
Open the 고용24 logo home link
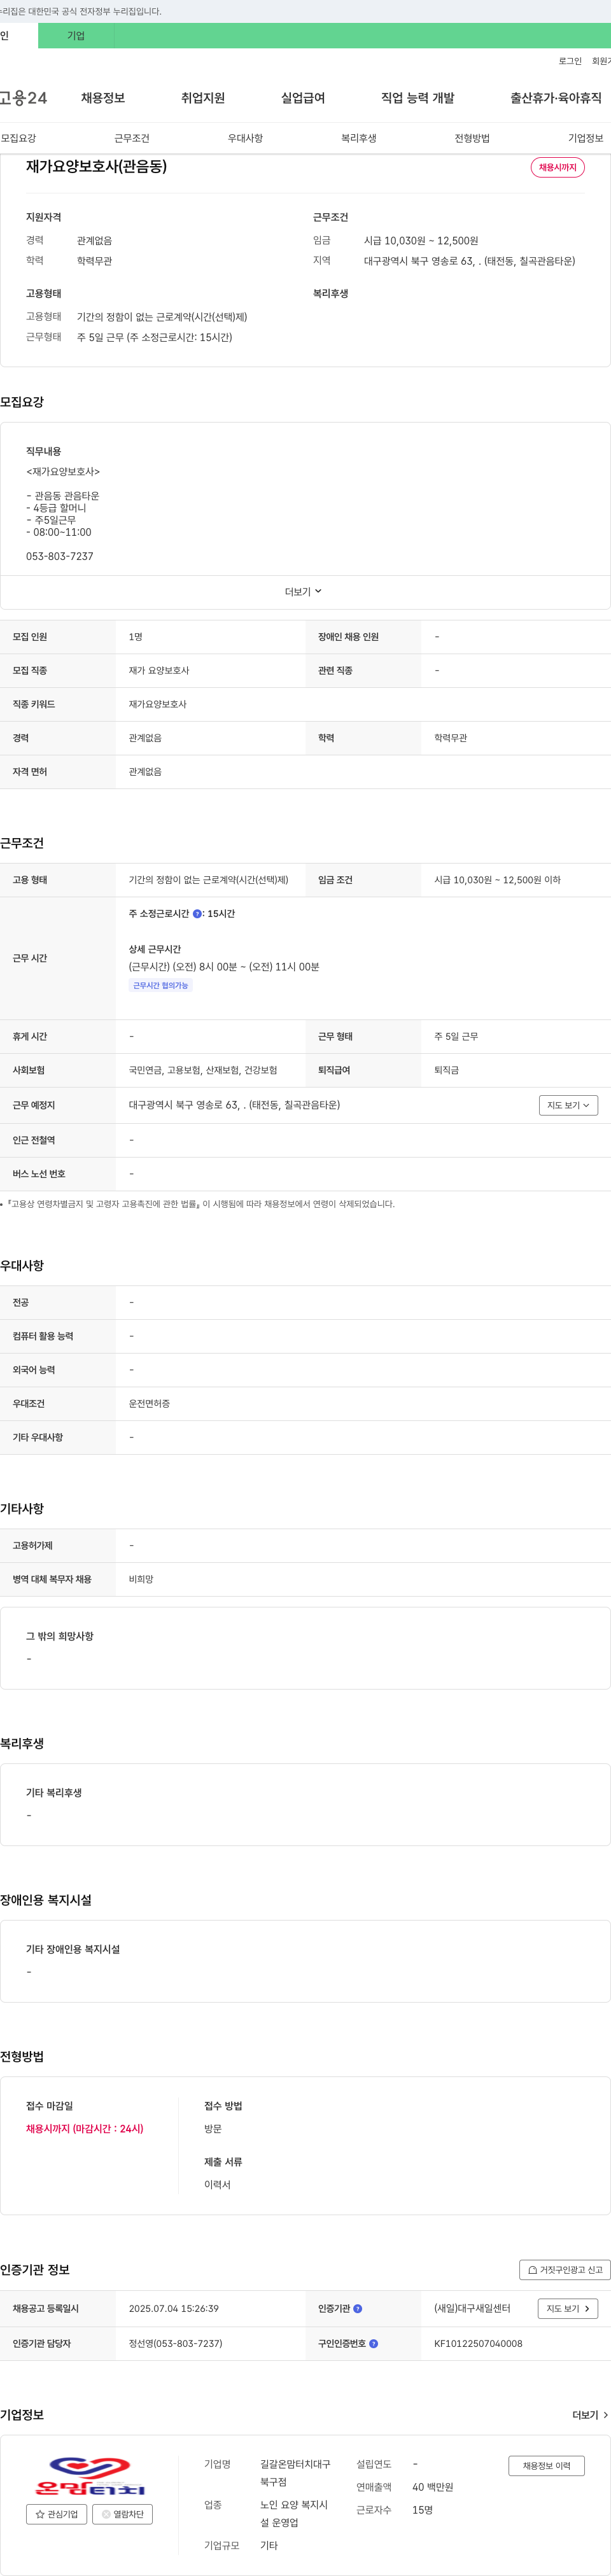pyautogui.click(x=23, y=98)
